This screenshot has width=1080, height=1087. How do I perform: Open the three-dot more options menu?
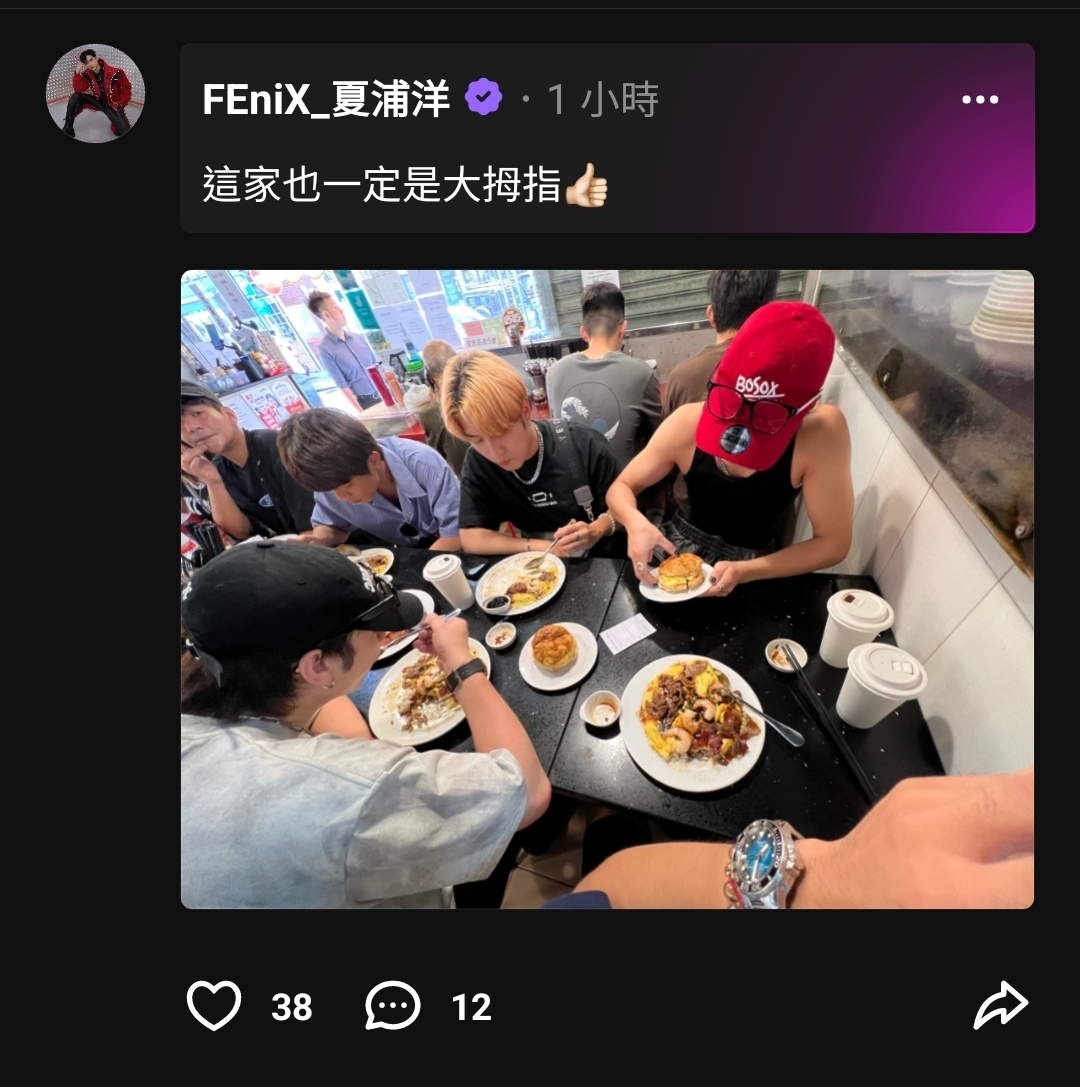tap(980, 100)
